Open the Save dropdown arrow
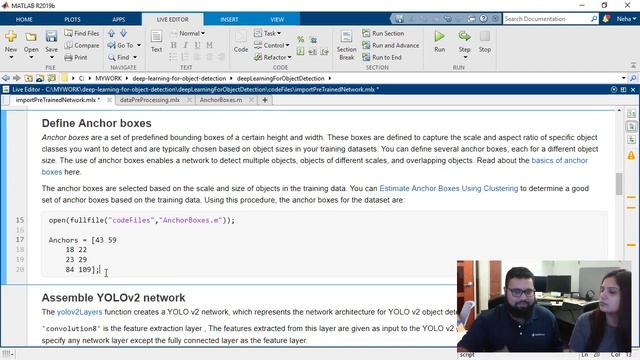Image resolution: width=640 pixels, height=360 pixels. (51, 57)
